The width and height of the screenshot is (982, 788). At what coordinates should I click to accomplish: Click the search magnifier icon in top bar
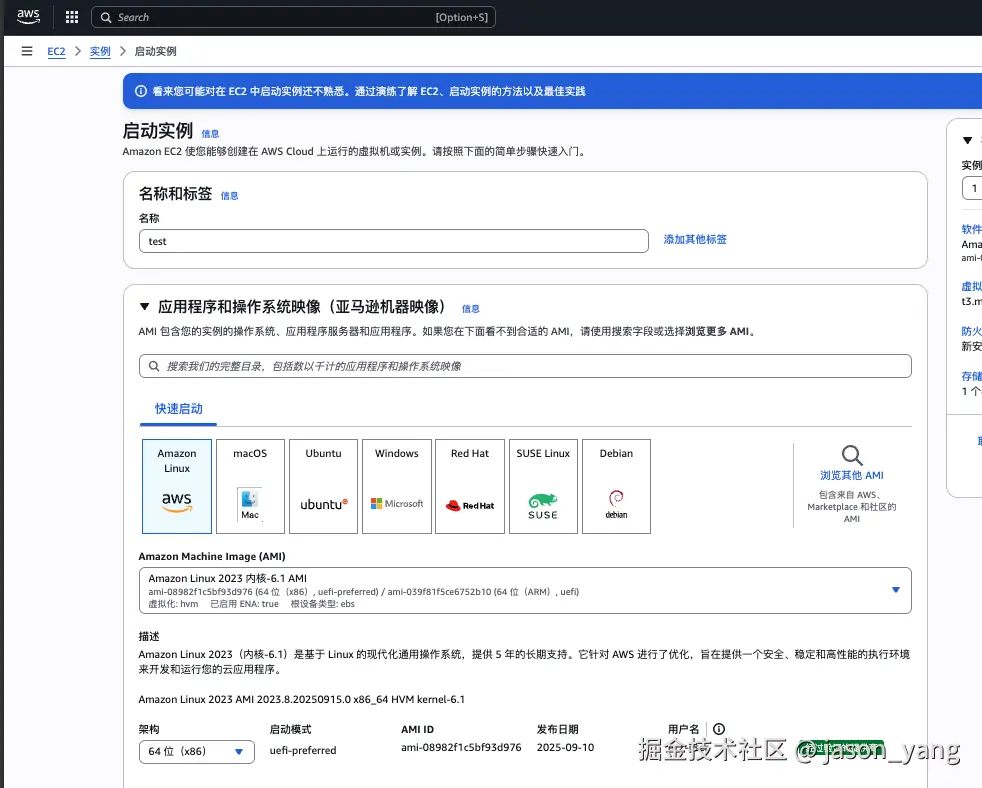(106, 18)
